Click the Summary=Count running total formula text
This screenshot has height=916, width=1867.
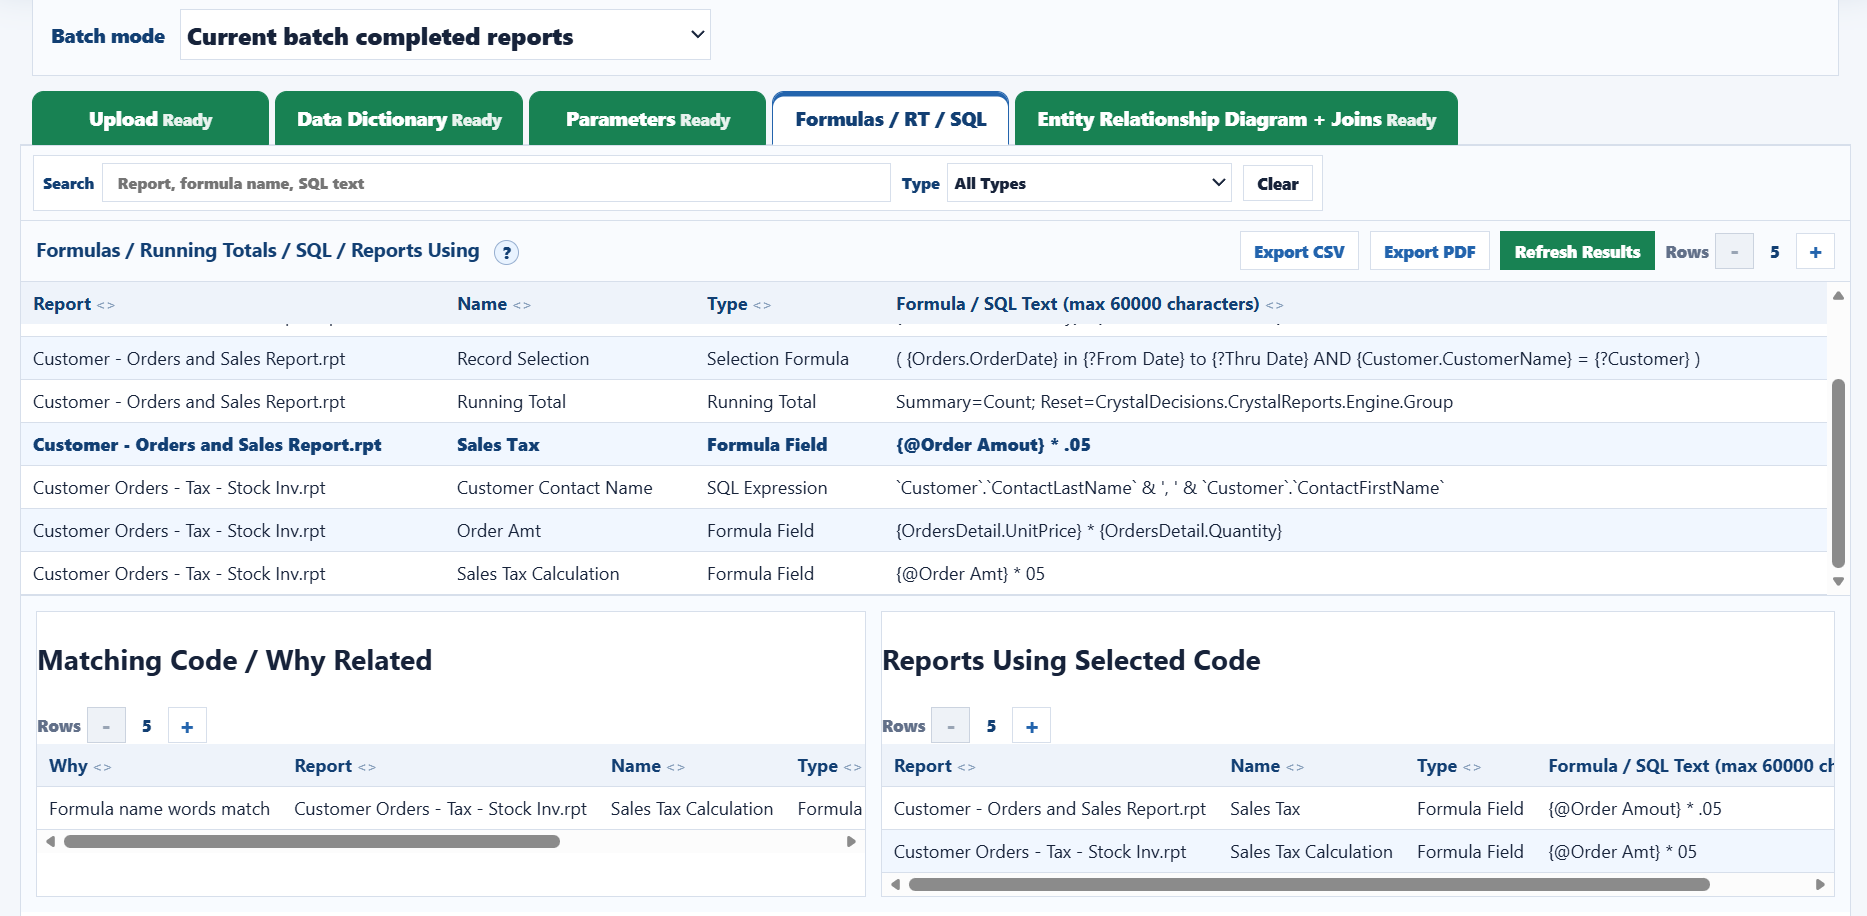point(1174,401)
